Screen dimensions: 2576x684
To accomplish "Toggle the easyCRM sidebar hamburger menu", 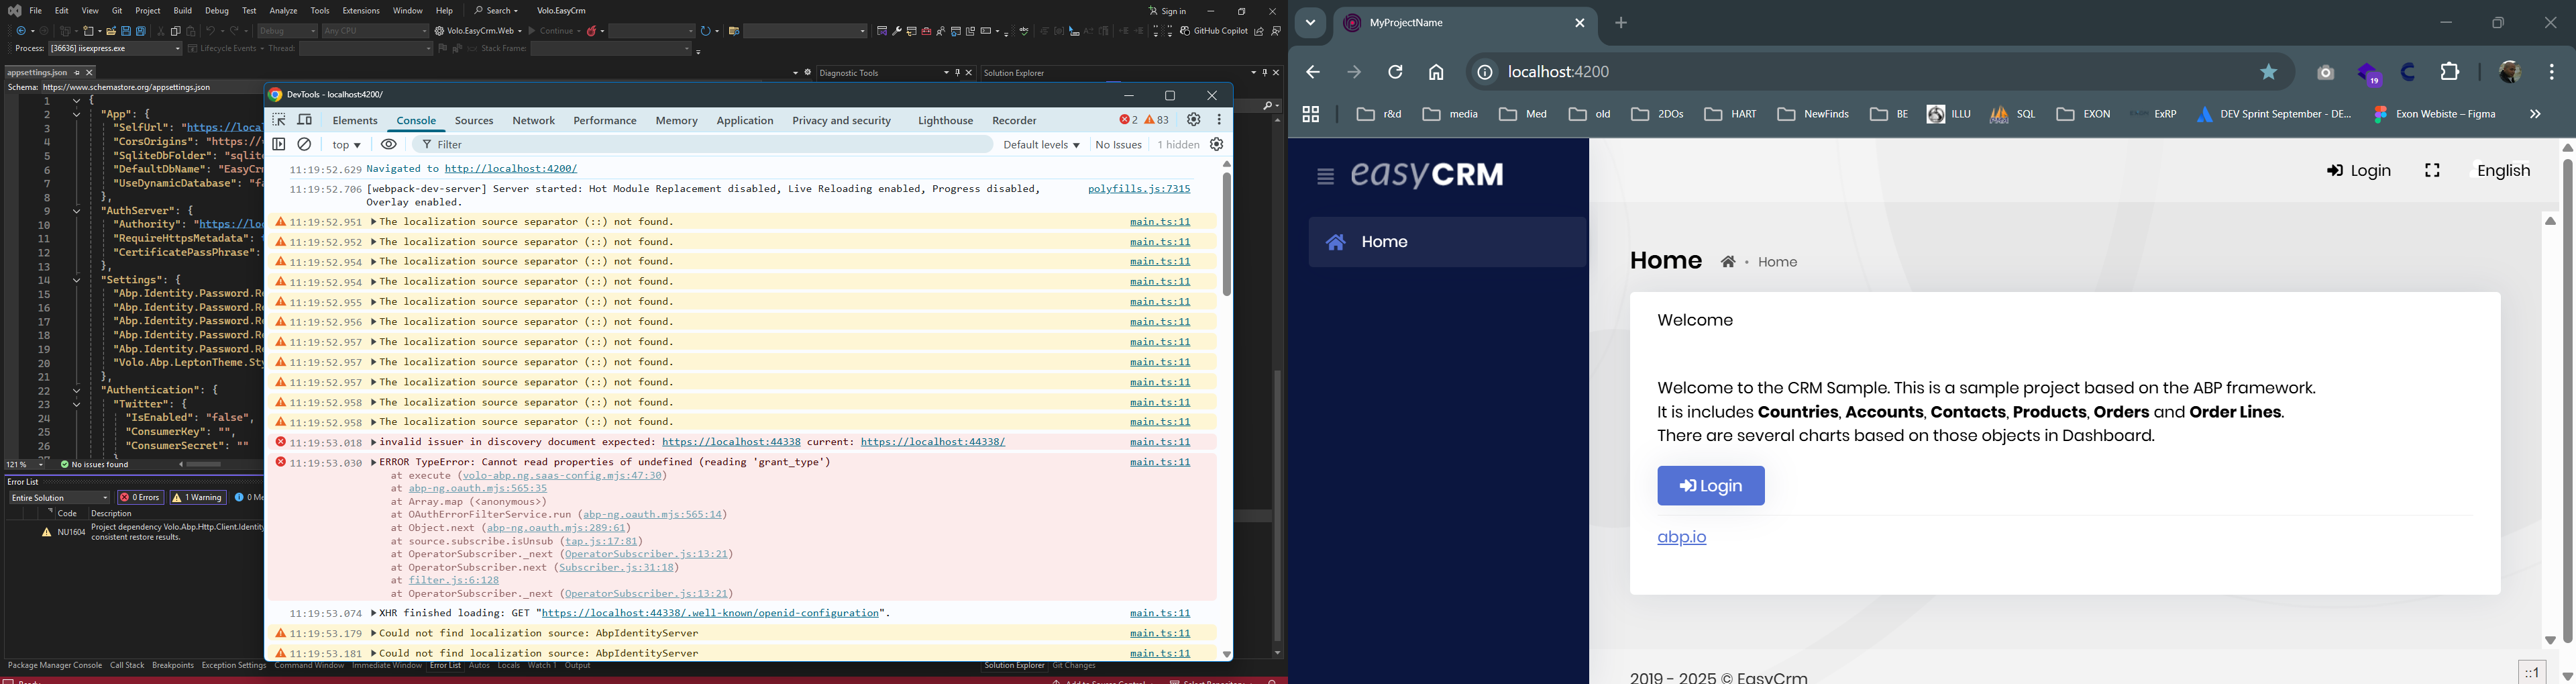I will [x=1325, y=177].
